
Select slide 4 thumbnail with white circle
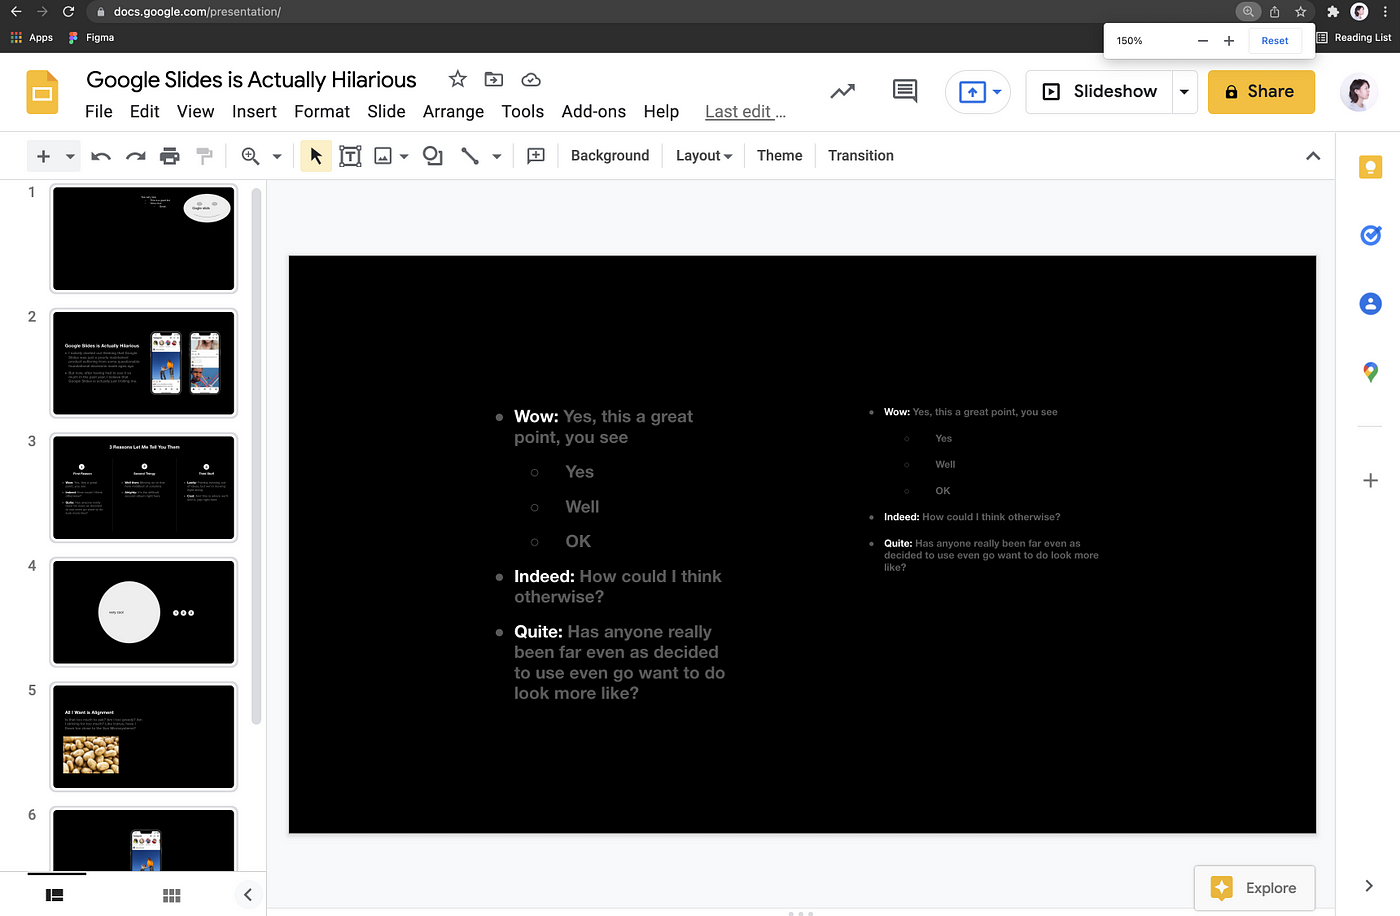click(x=144, y=612)
